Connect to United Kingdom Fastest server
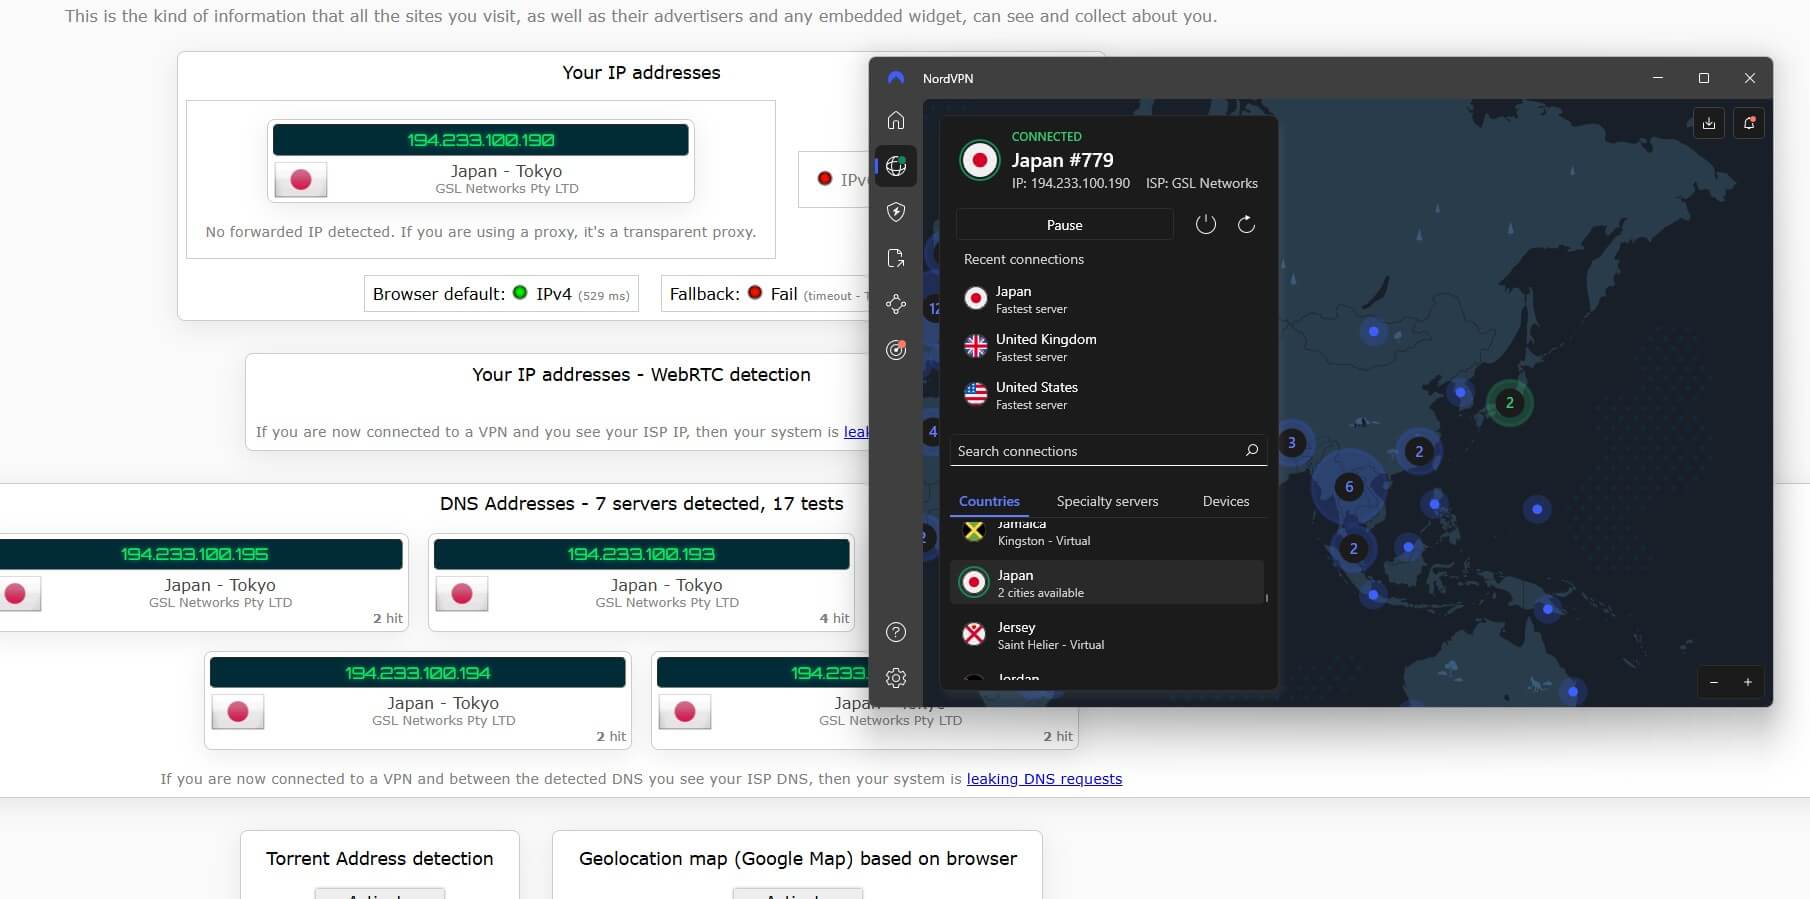This screenshot has height=899, width=1810. pos(1108,347)
